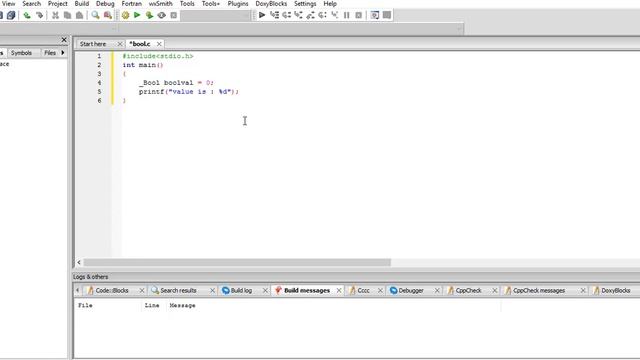Click the Break debugger pause icon
This screenshot has width=640, height=360.
pyautogui.click(x=347, y=15)
